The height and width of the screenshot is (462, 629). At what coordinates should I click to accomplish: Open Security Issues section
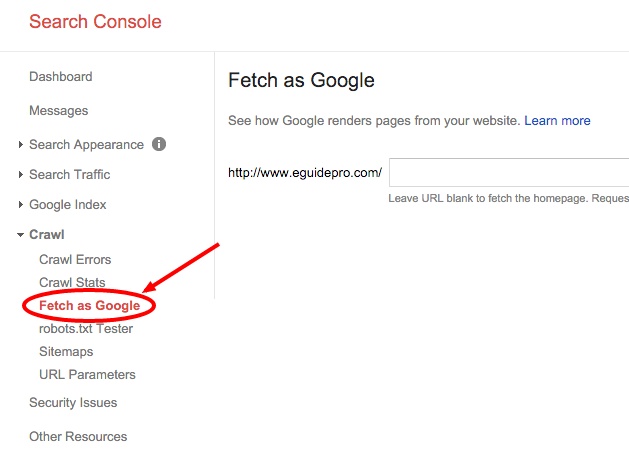[x=73, y=403]
